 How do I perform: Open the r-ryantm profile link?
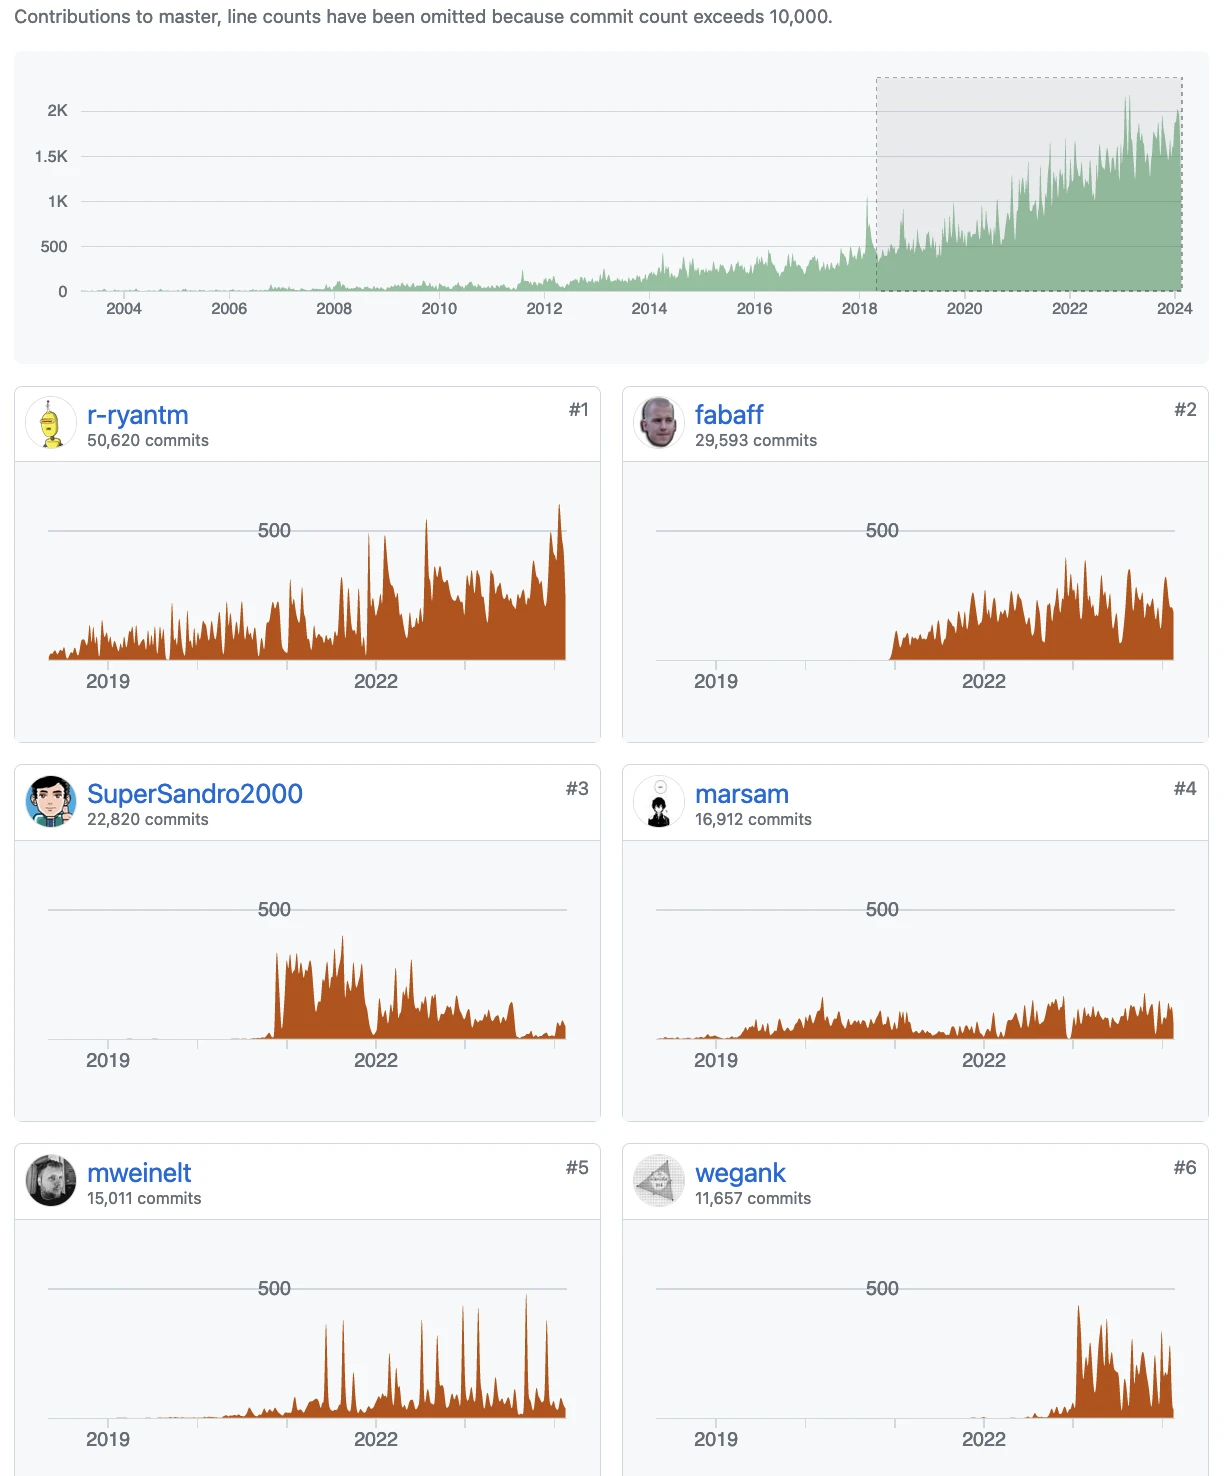(x=137, y=415)
